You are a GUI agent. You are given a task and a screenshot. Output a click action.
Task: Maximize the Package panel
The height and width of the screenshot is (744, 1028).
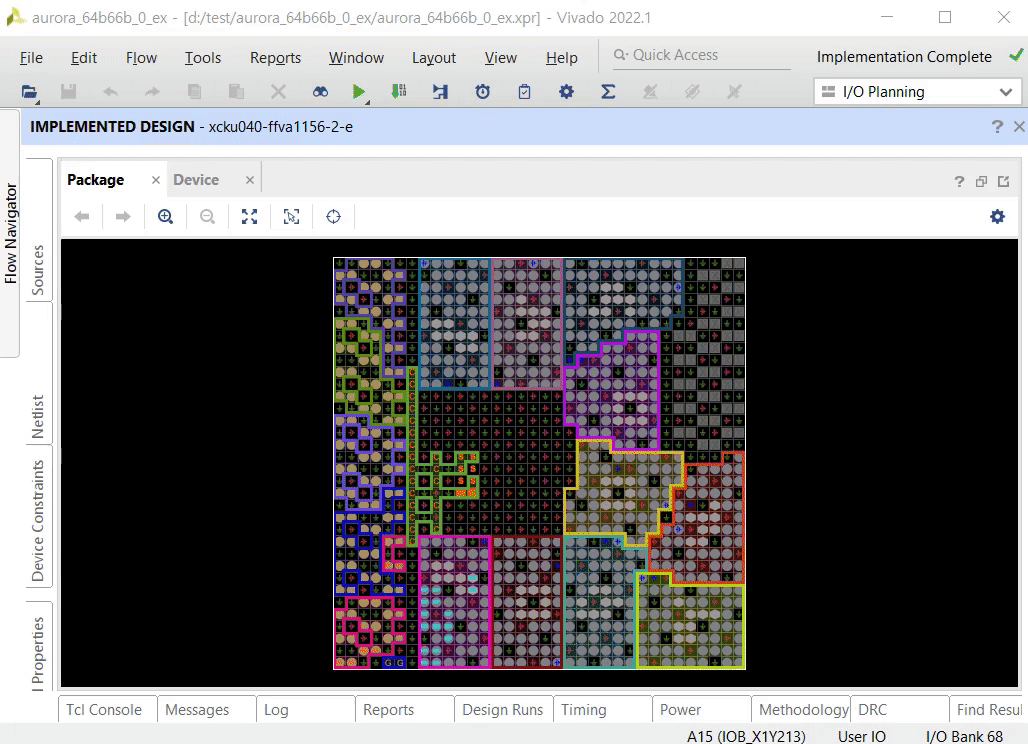pos(1004,182)
